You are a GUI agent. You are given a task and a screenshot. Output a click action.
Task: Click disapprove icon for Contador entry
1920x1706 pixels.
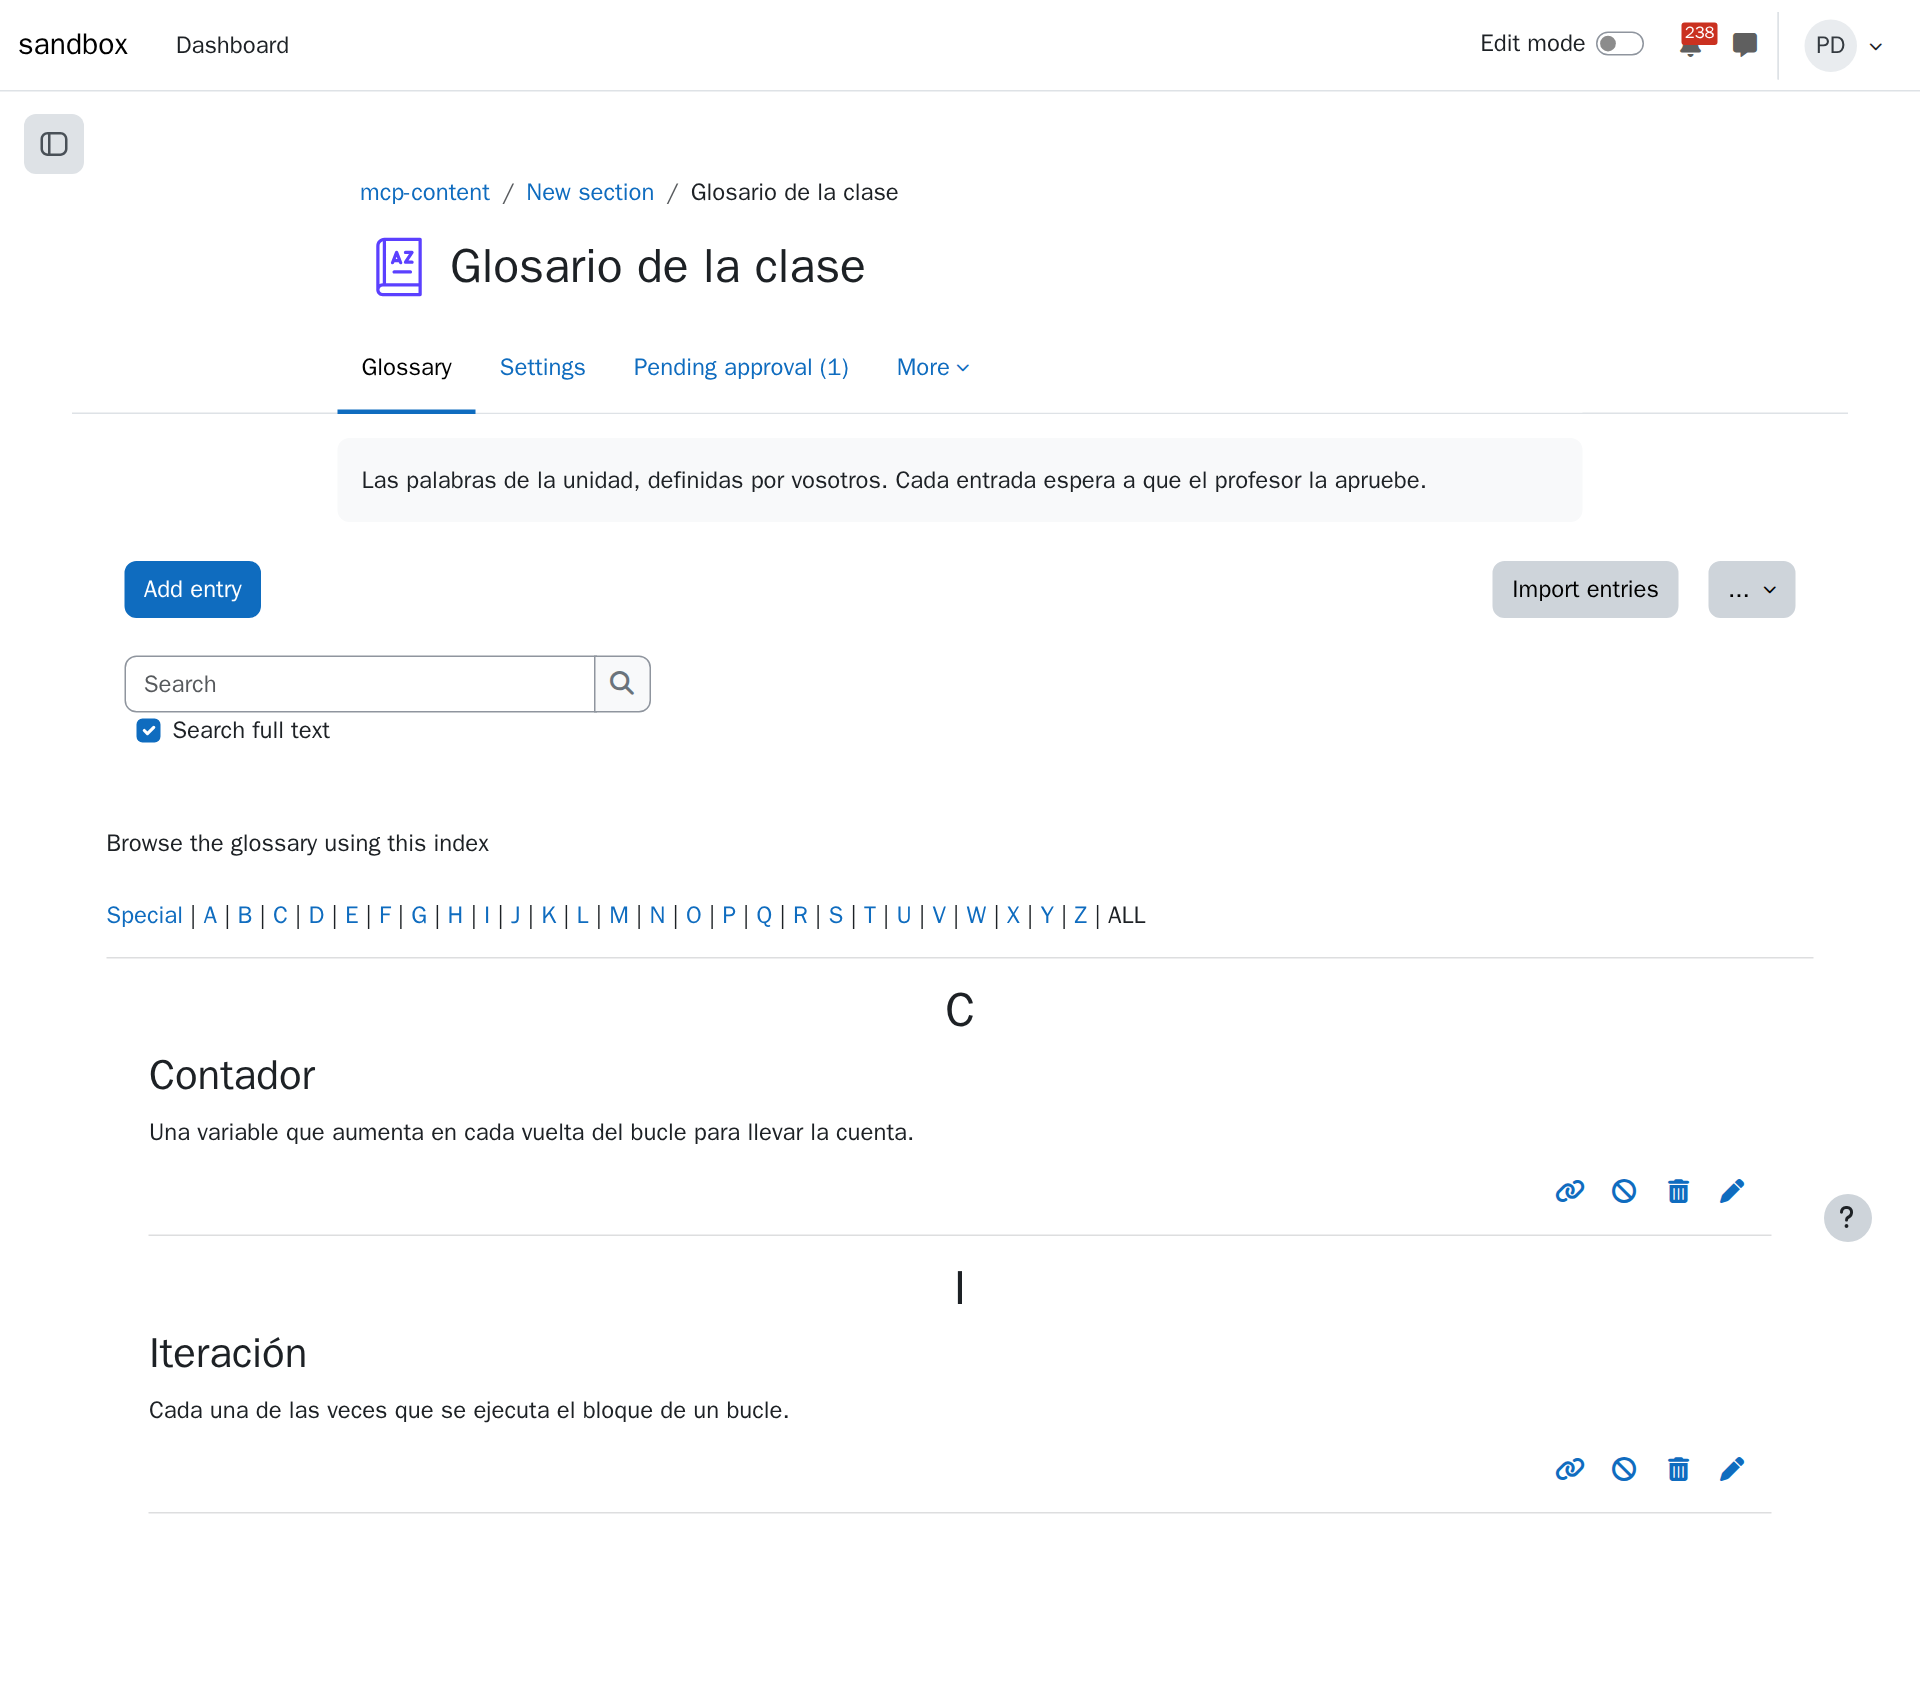point(1624,1191)
